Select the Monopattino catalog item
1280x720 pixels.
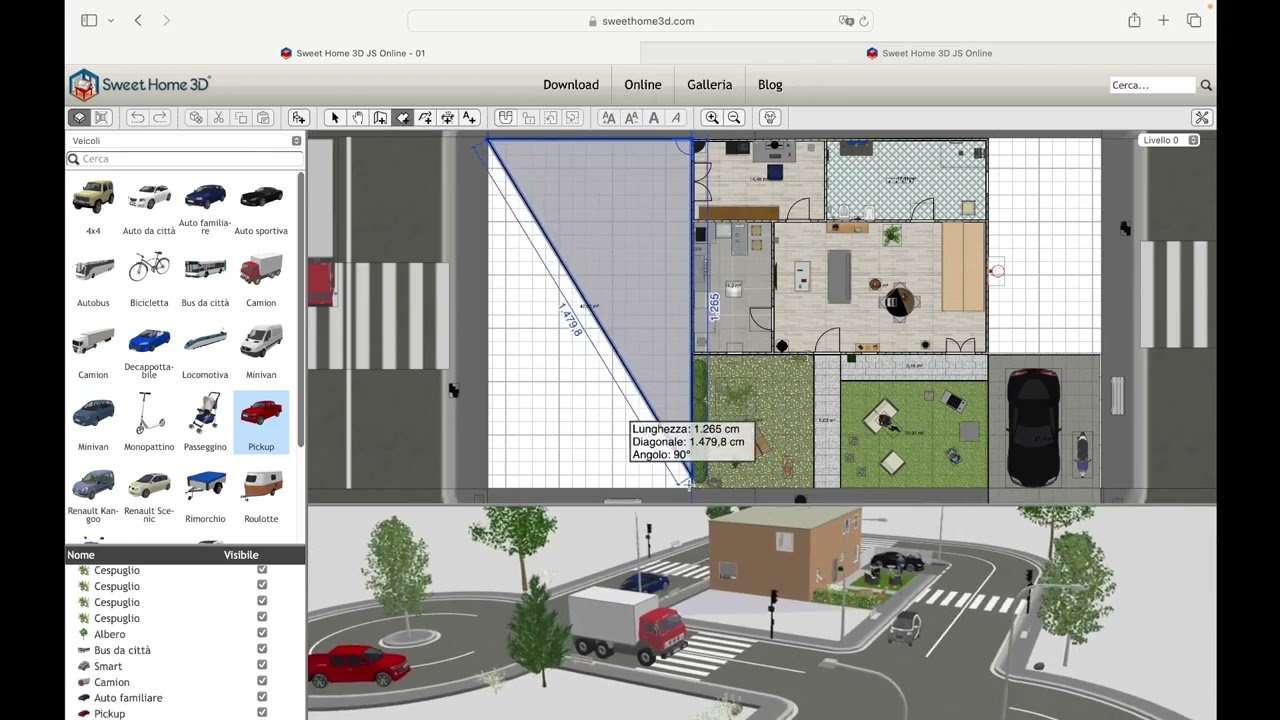point(149,422)
